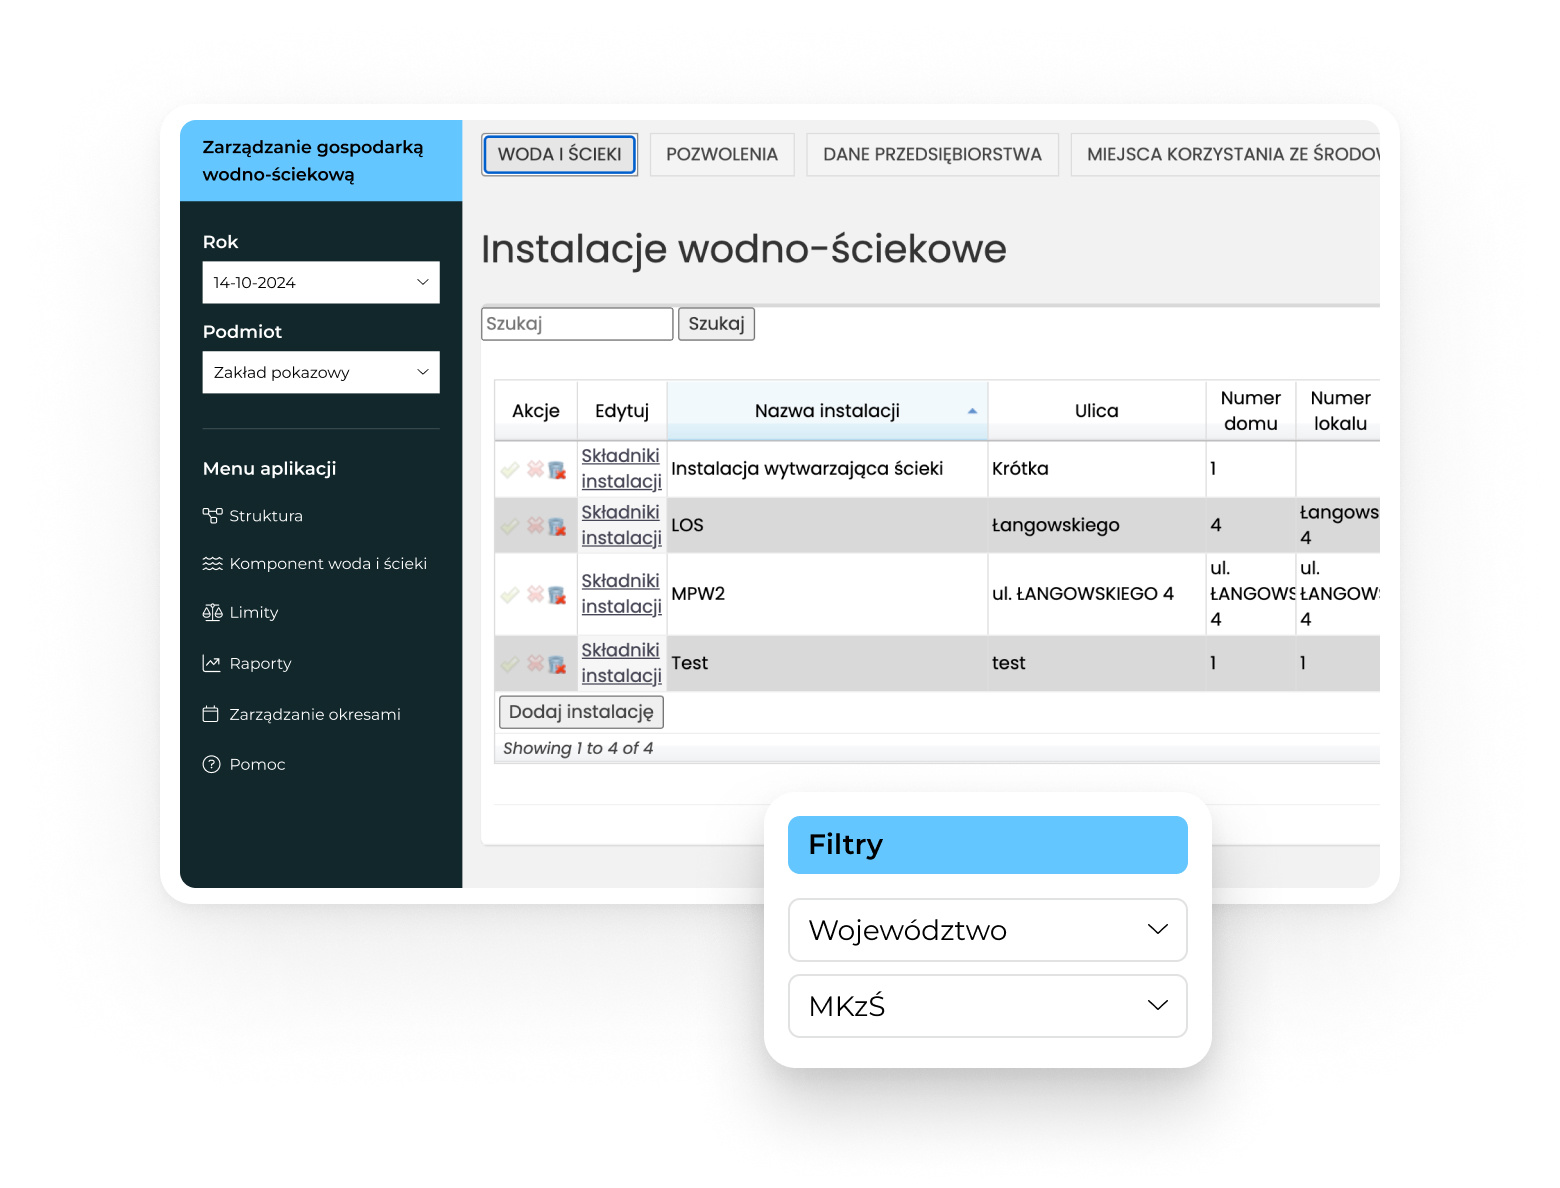Open Pomoc help menu item
Viewport: 1560px width, 1188px height.
(x=257, y=765)
